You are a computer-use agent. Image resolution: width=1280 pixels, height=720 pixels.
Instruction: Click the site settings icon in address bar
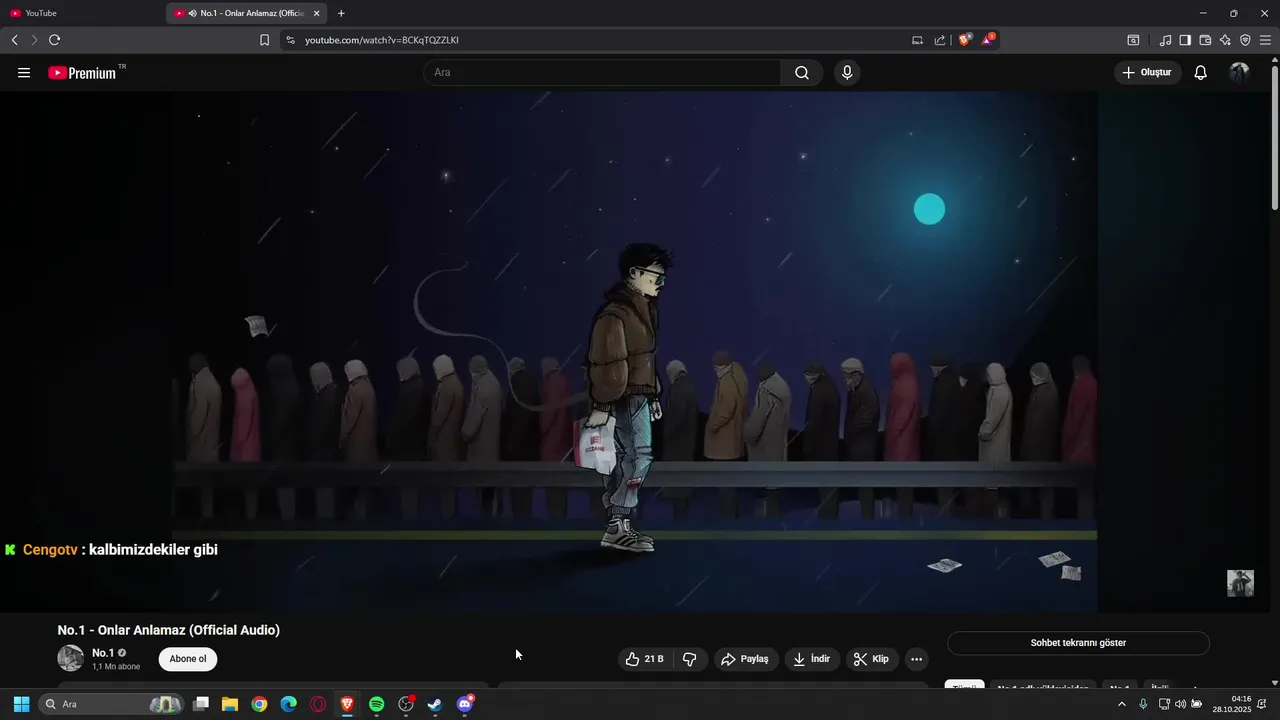[290, 40]
